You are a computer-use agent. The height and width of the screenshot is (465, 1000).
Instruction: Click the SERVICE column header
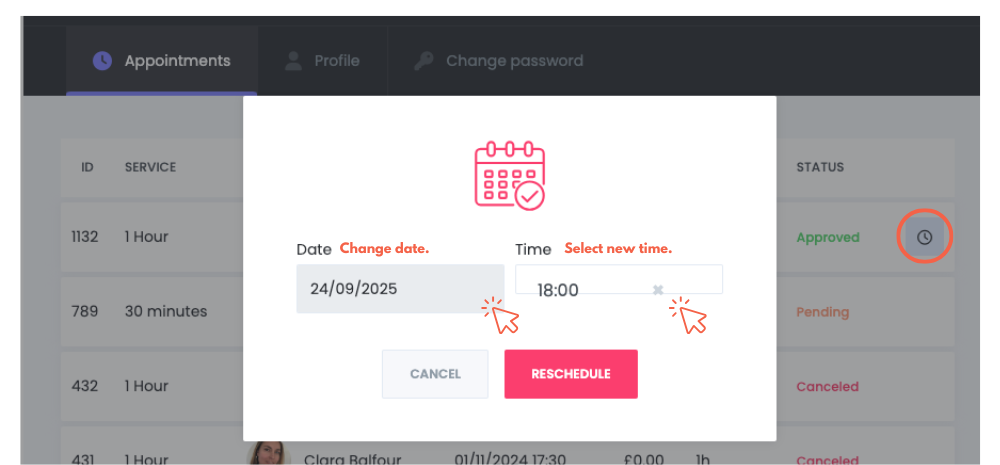(151, 167)
